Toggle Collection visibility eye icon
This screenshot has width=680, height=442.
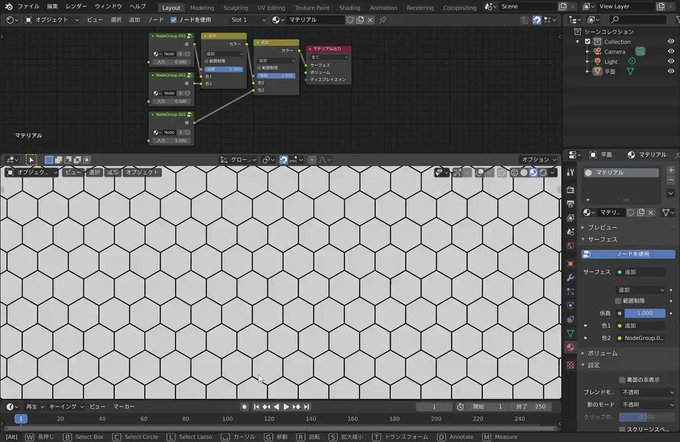click(671, 42)
